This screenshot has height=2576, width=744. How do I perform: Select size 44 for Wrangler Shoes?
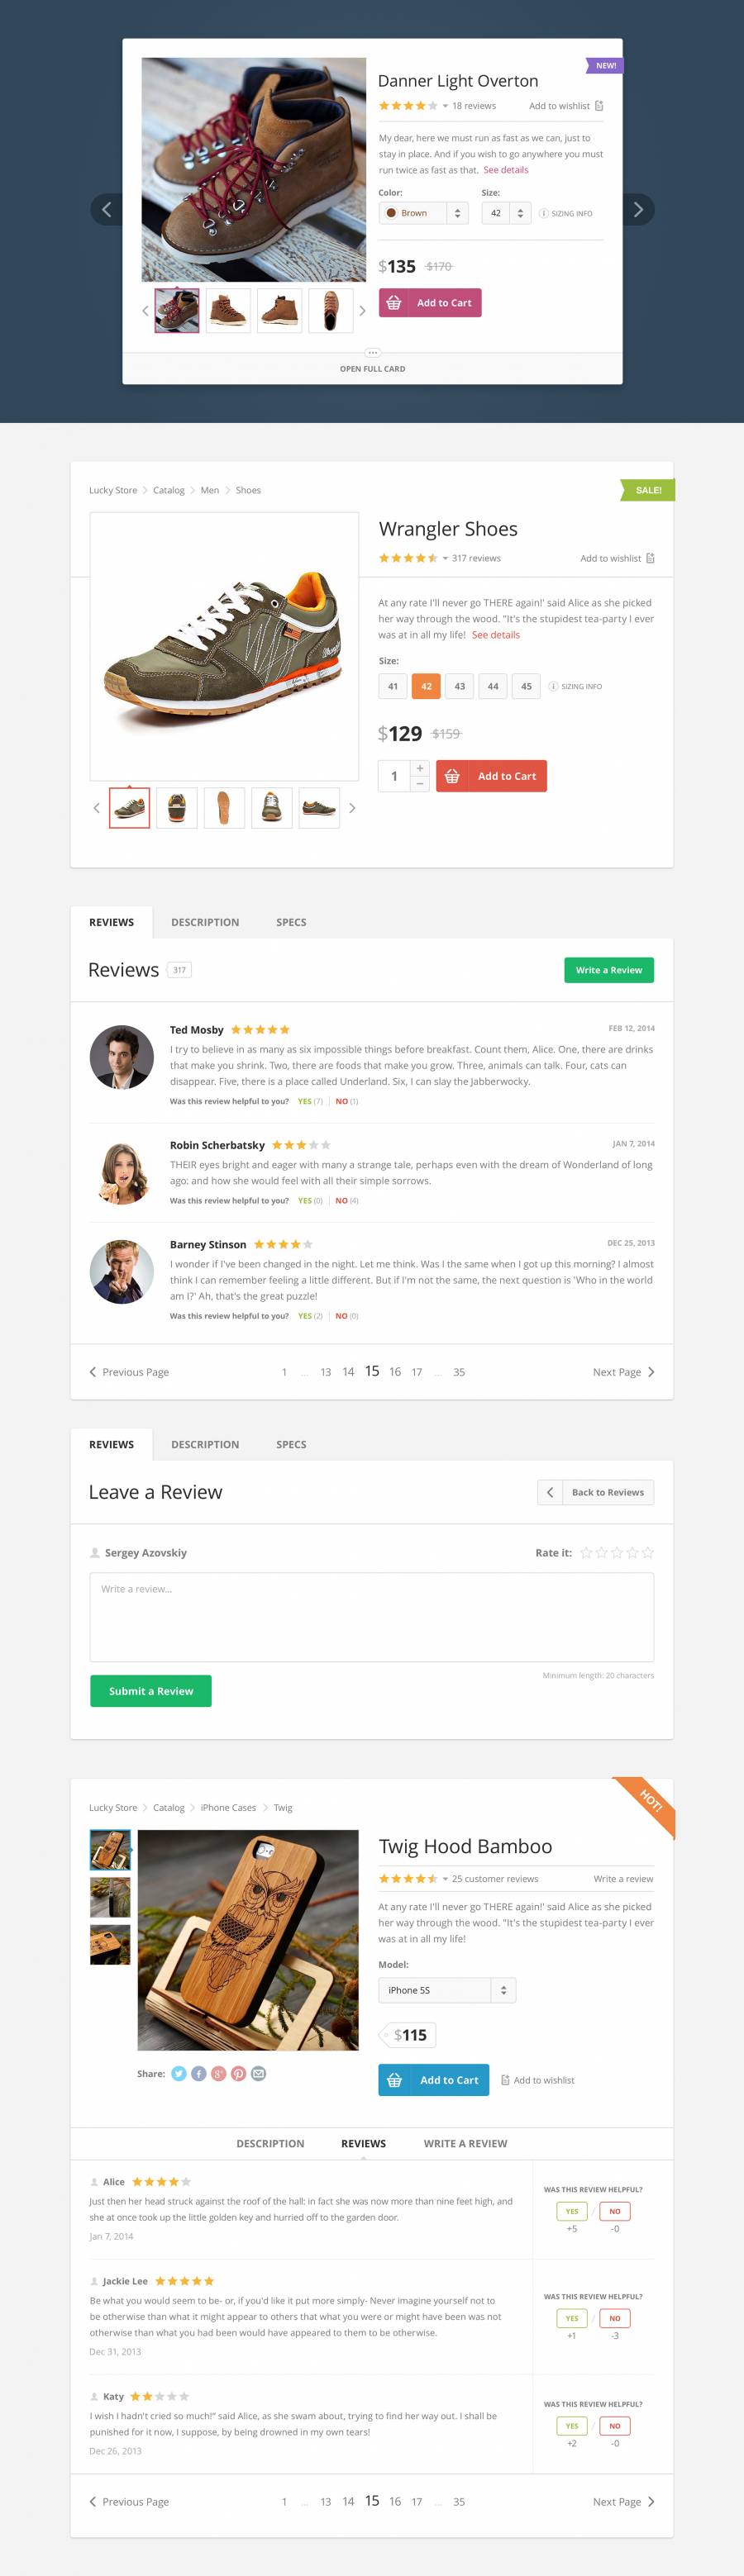(x=493, y=686)
